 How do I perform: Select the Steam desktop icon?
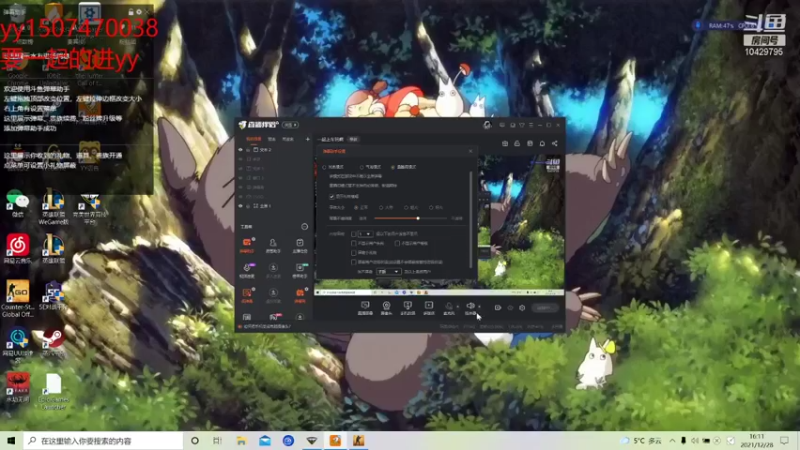coord(53,342)
